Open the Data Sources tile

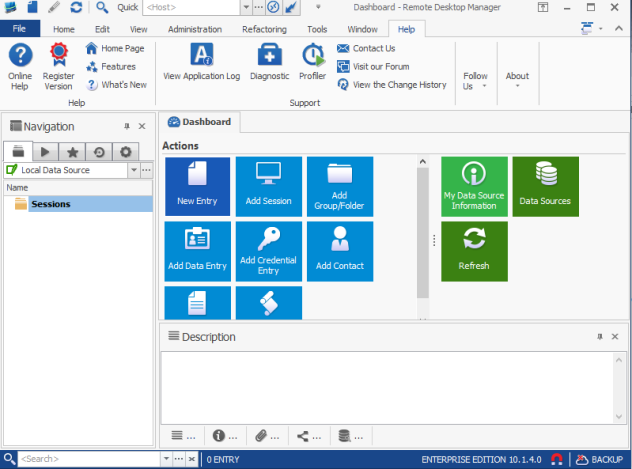point(545,187)
